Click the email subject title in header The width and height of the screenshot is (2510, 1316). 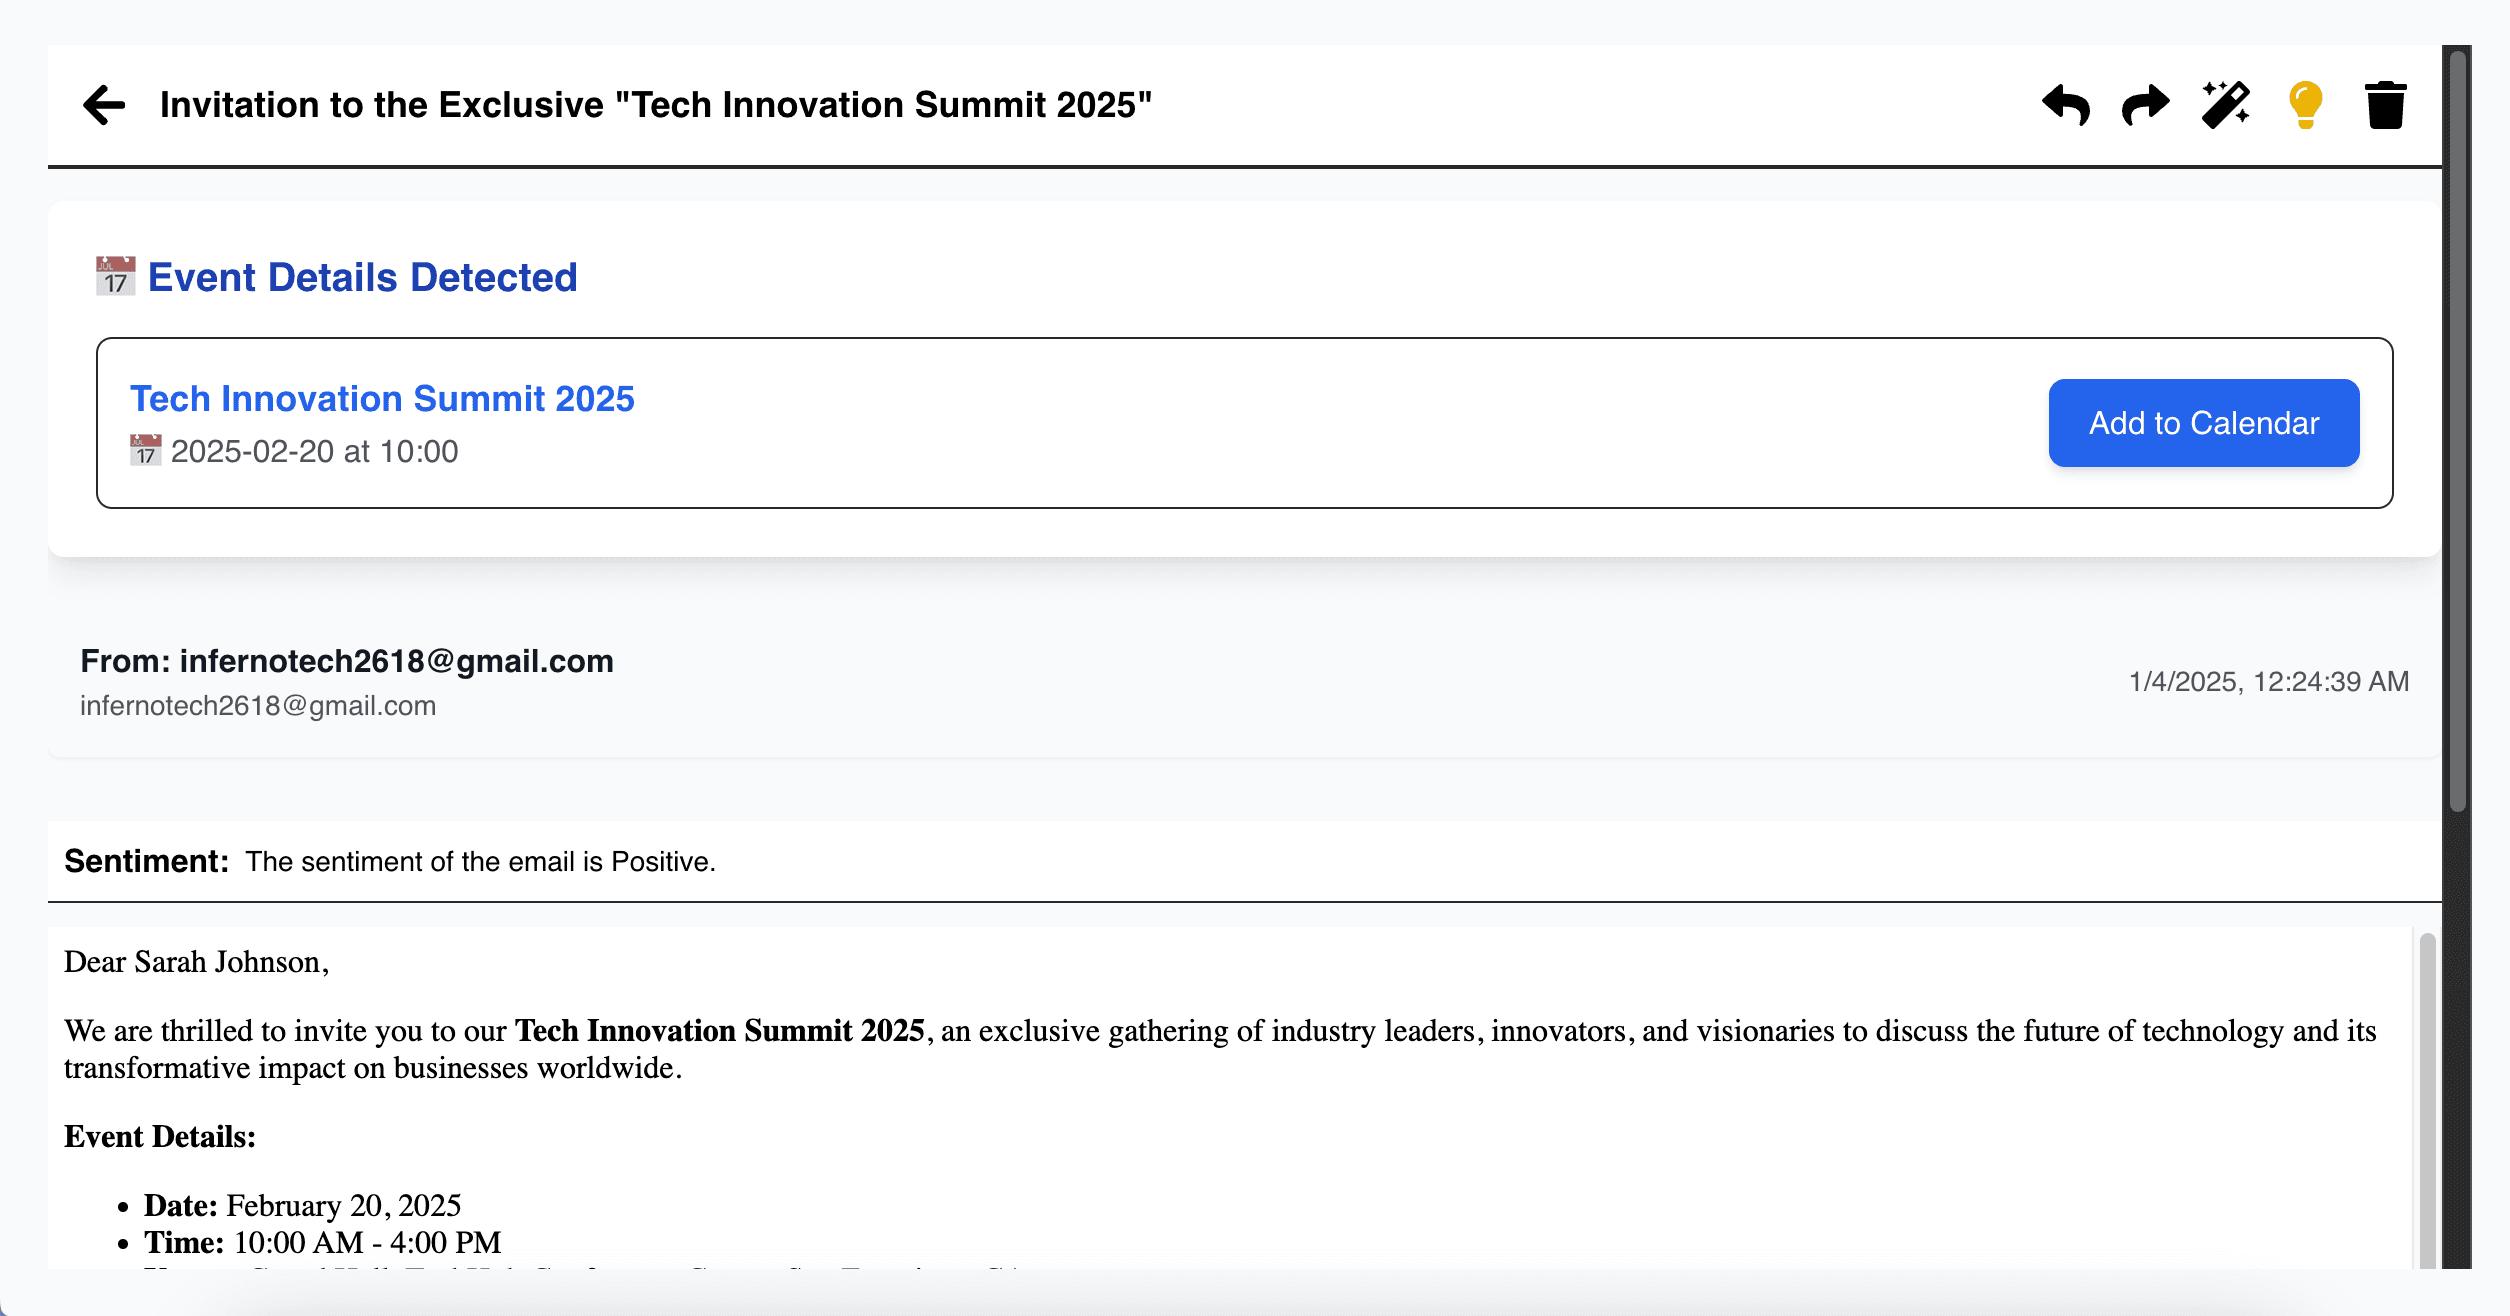click(x=656, y=105)
